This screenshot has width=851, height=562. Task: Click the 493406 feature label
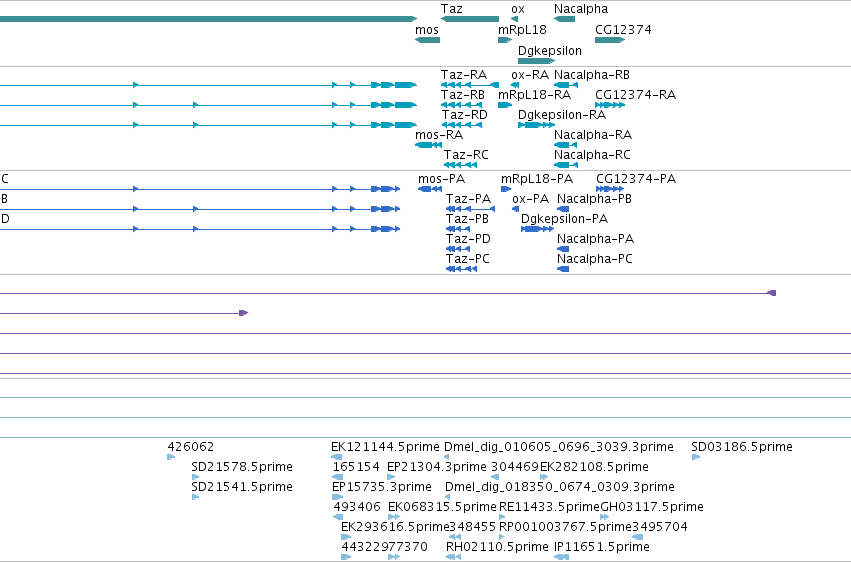coord(357,507)
